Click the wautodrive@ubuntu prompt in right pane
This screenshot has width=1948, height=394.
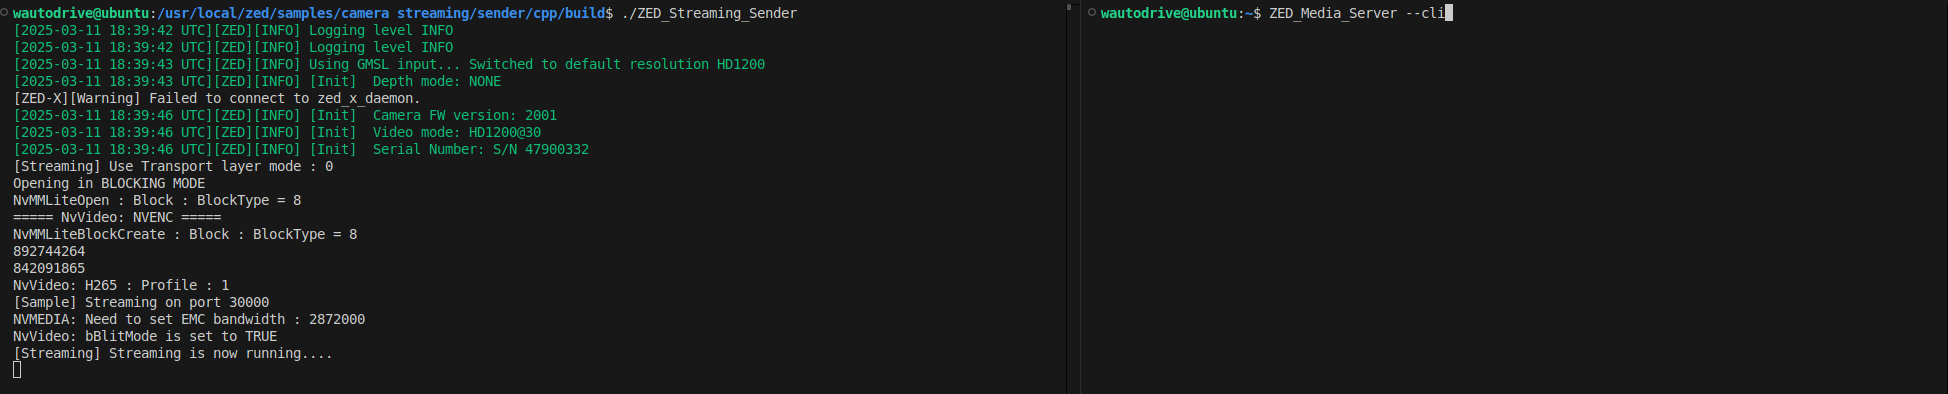(1169, 13)
